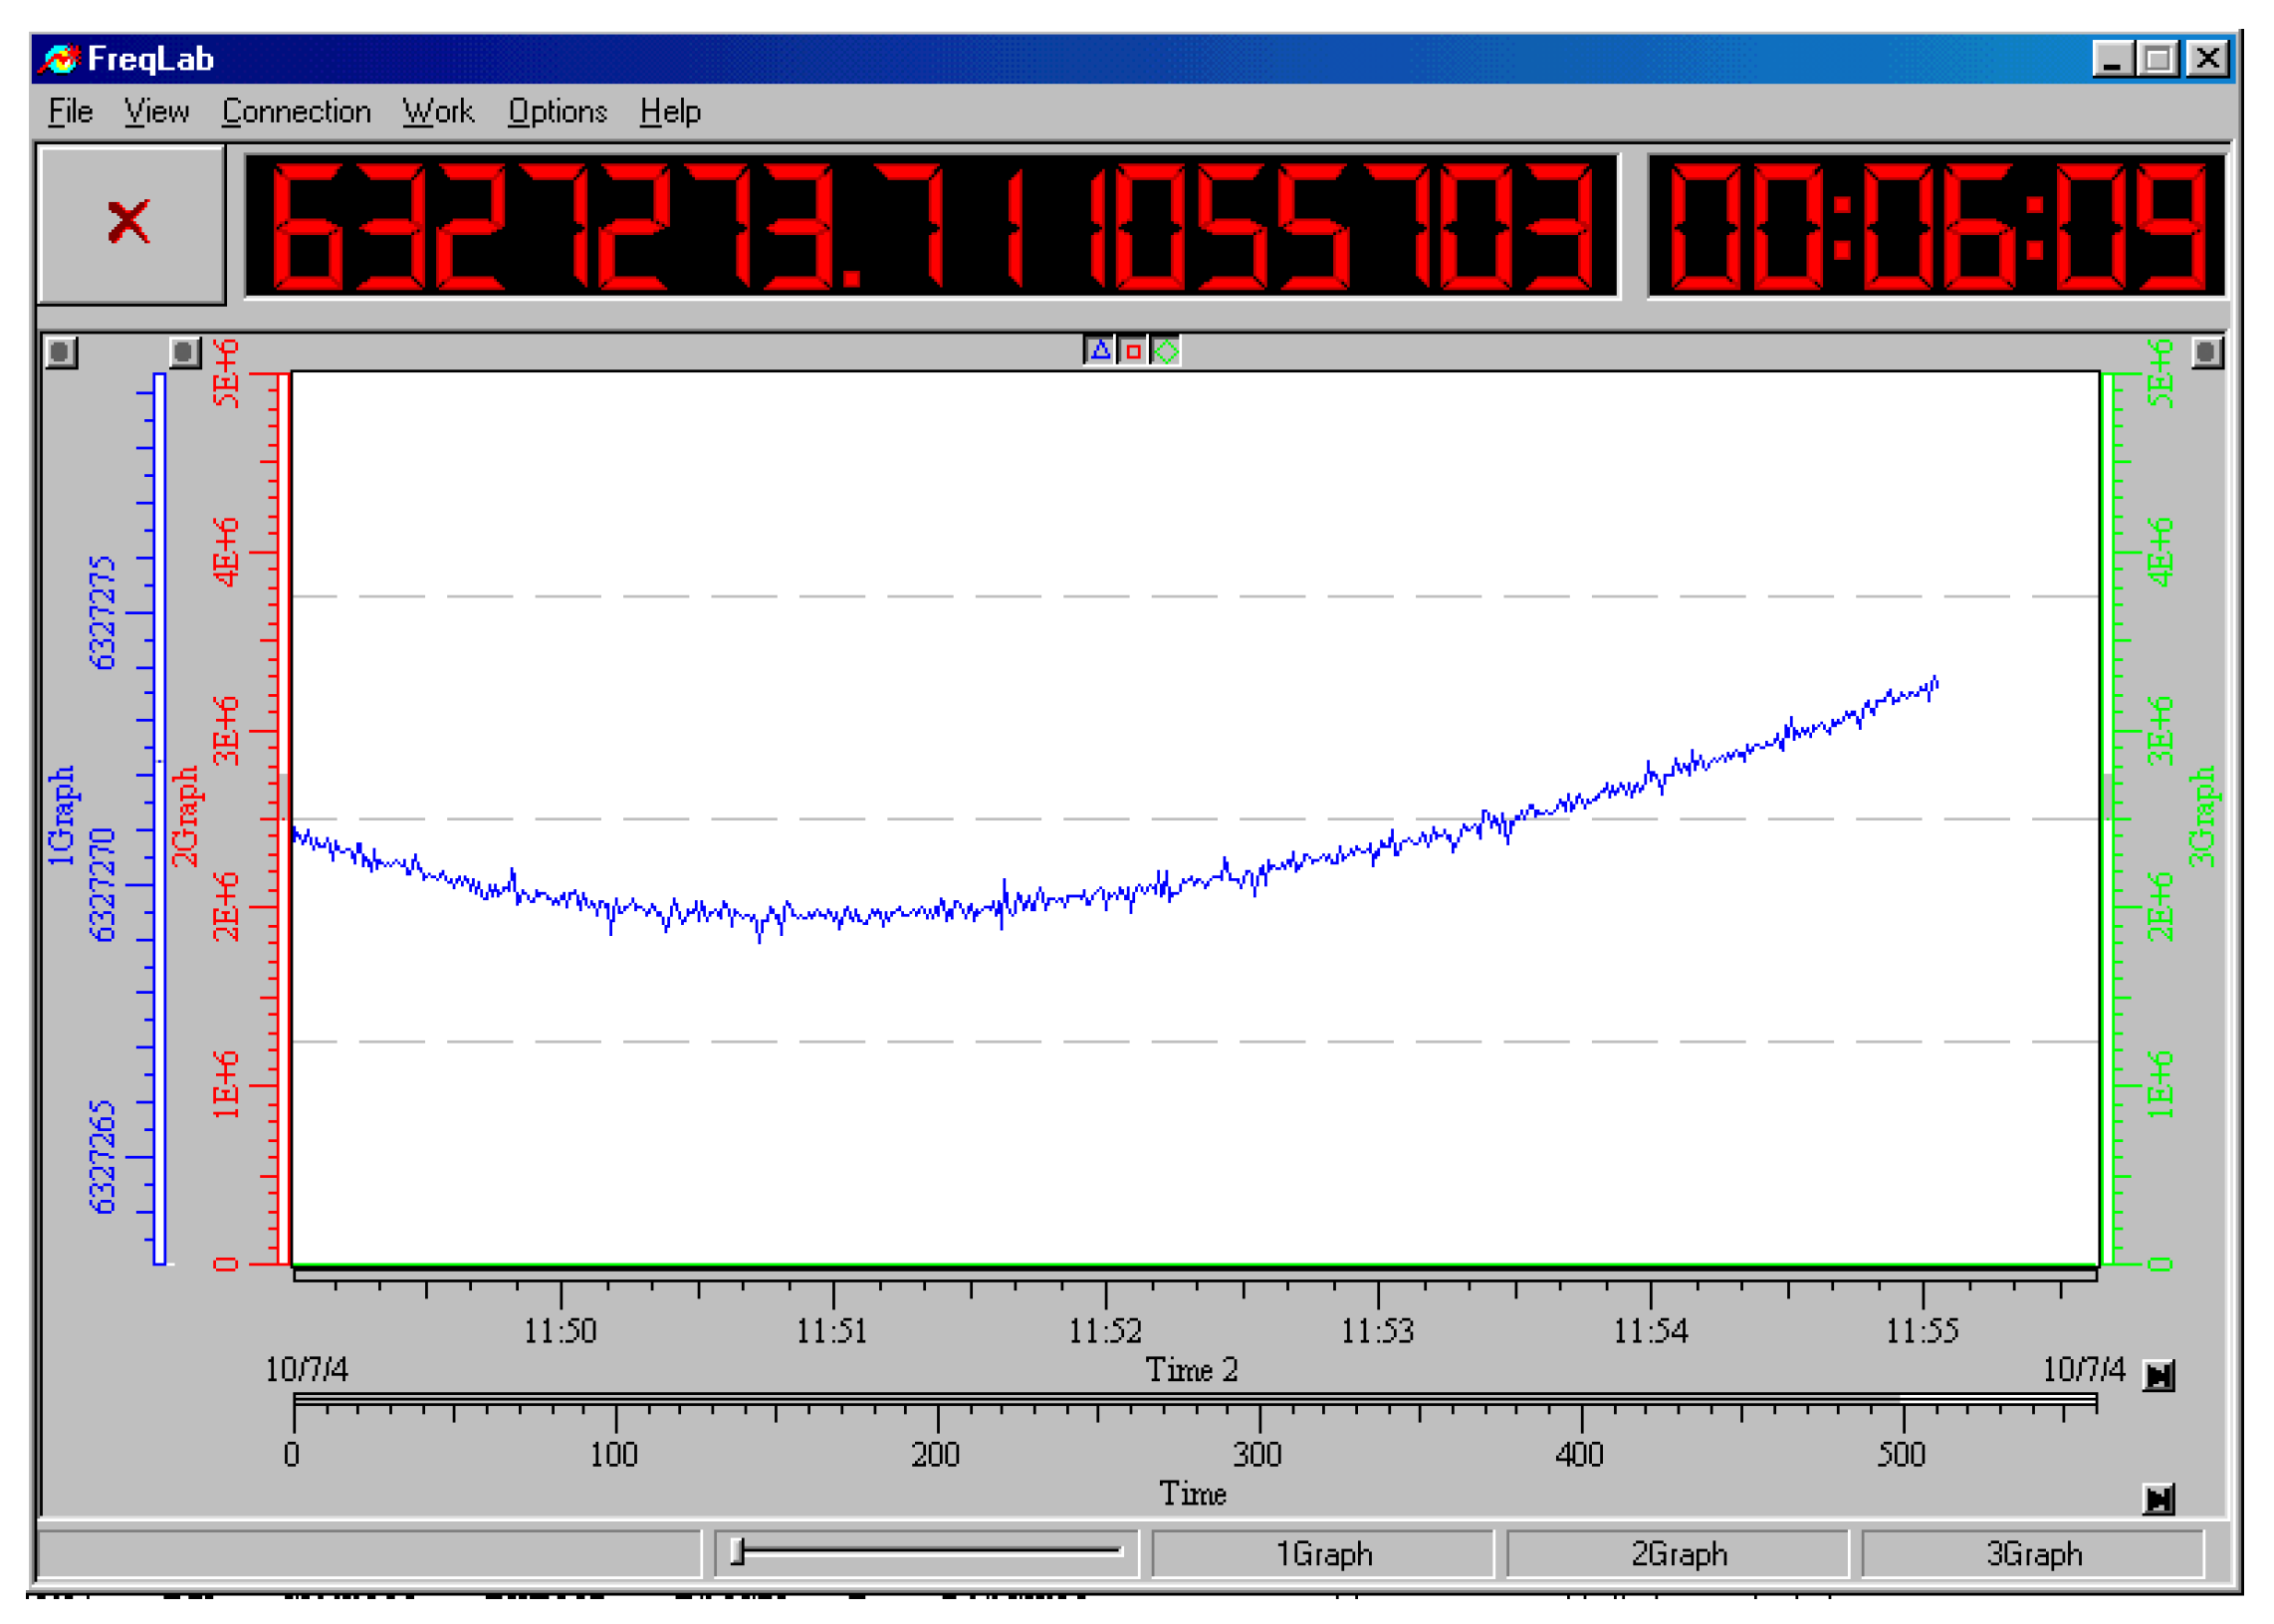Open the File menu

pyautogui.click(x=70, y=111)
